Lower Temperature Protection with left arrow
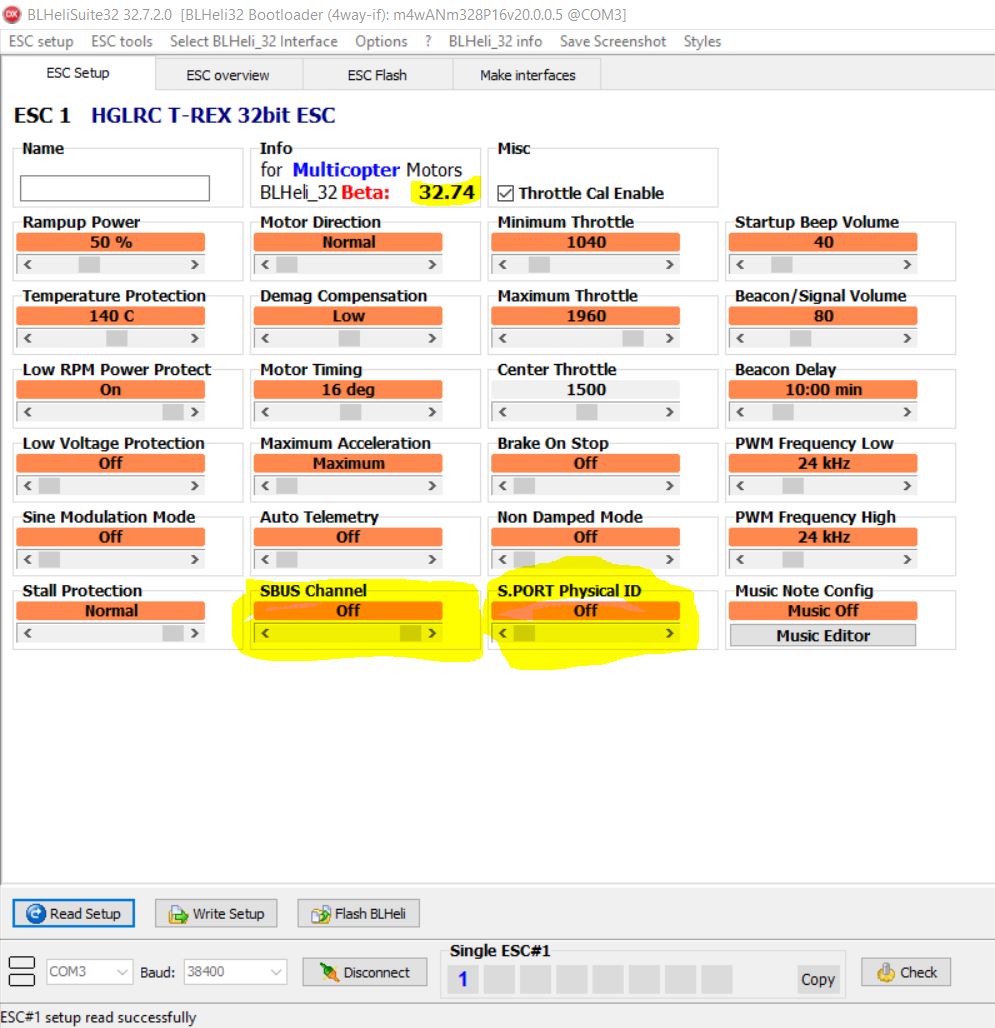The image size is (995, 1028). point(28,338)
